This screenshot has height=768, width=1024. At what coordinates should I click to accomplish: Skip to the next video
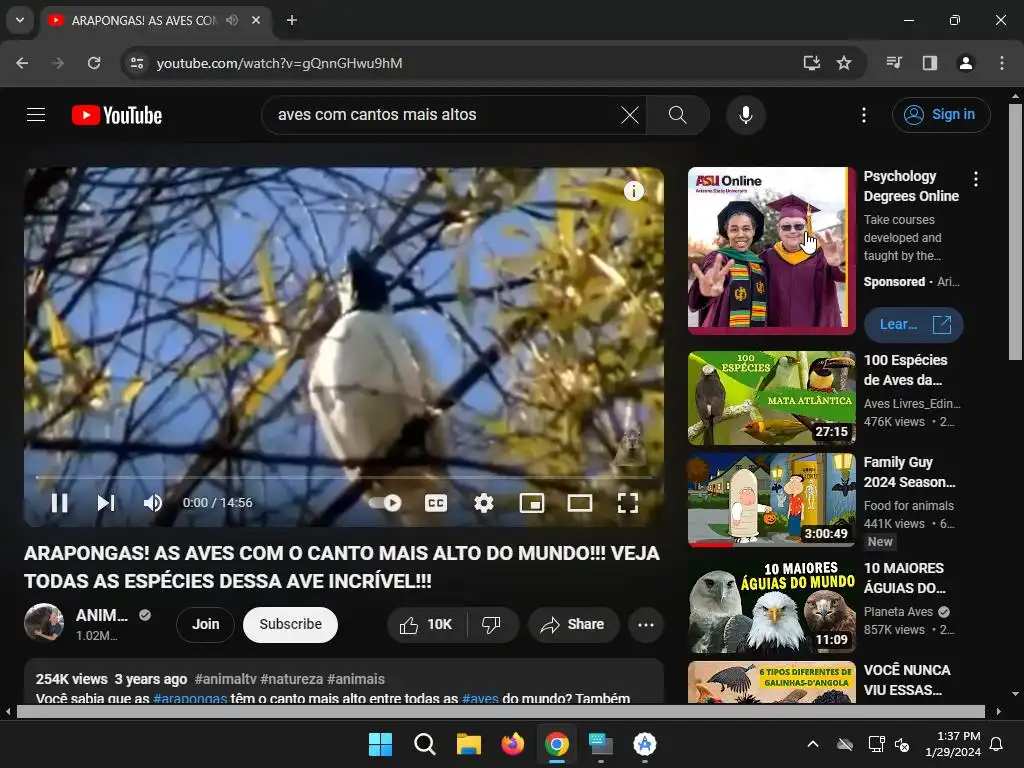[106, 503]
